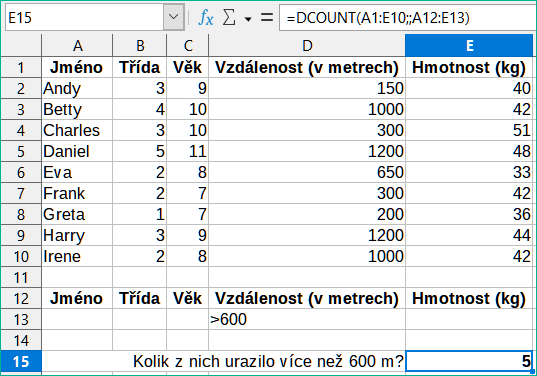The height and width of the screenshot is (376, 537).
Task: Open the Name Box dropdown arrow
Action: (x=174, y=17)
